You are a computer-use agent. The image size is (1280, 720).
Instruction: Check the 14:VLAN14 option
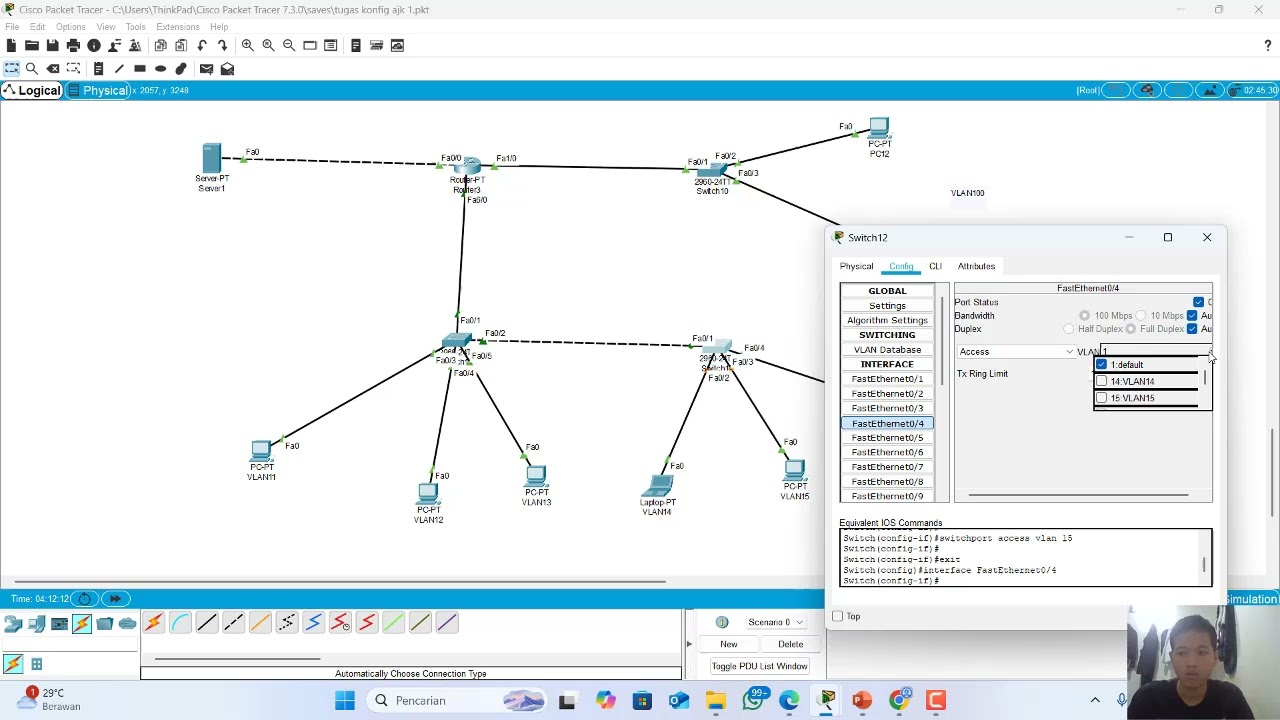tap(1102, 381)
